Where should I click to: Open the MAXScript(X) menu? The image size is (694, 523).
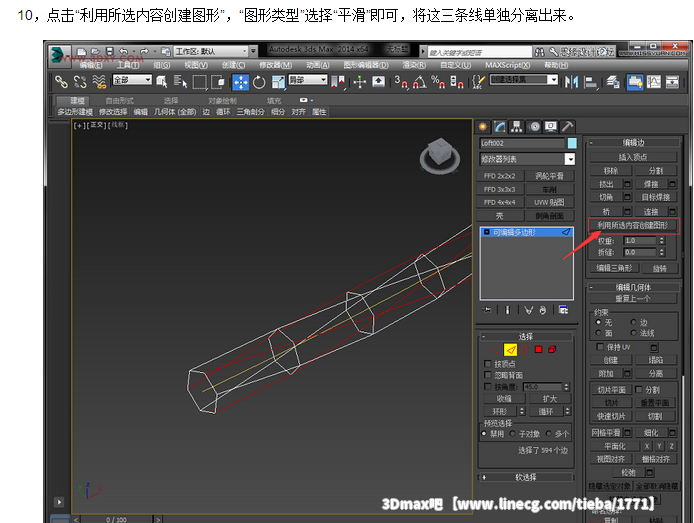tap(507, 65)
